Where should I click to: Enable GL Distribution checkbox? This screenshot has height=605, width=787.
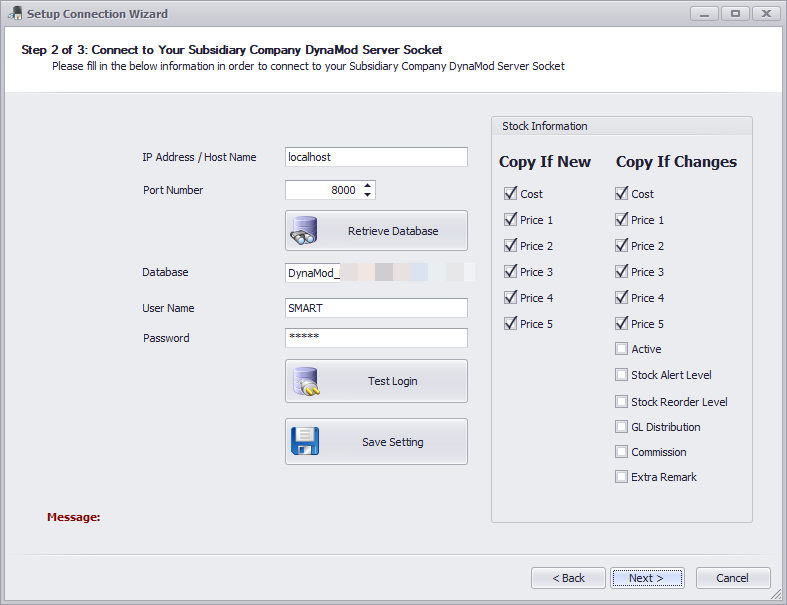coord(621,427)
